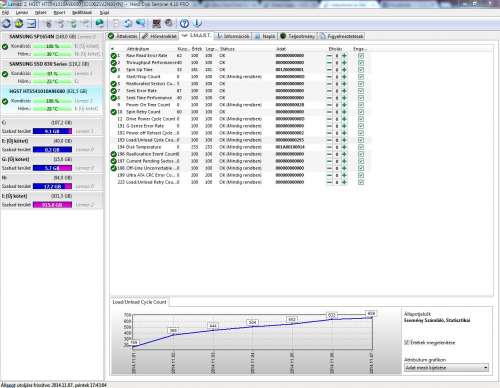Click the green status icon of Spin Up Time

tap(114, 70)
